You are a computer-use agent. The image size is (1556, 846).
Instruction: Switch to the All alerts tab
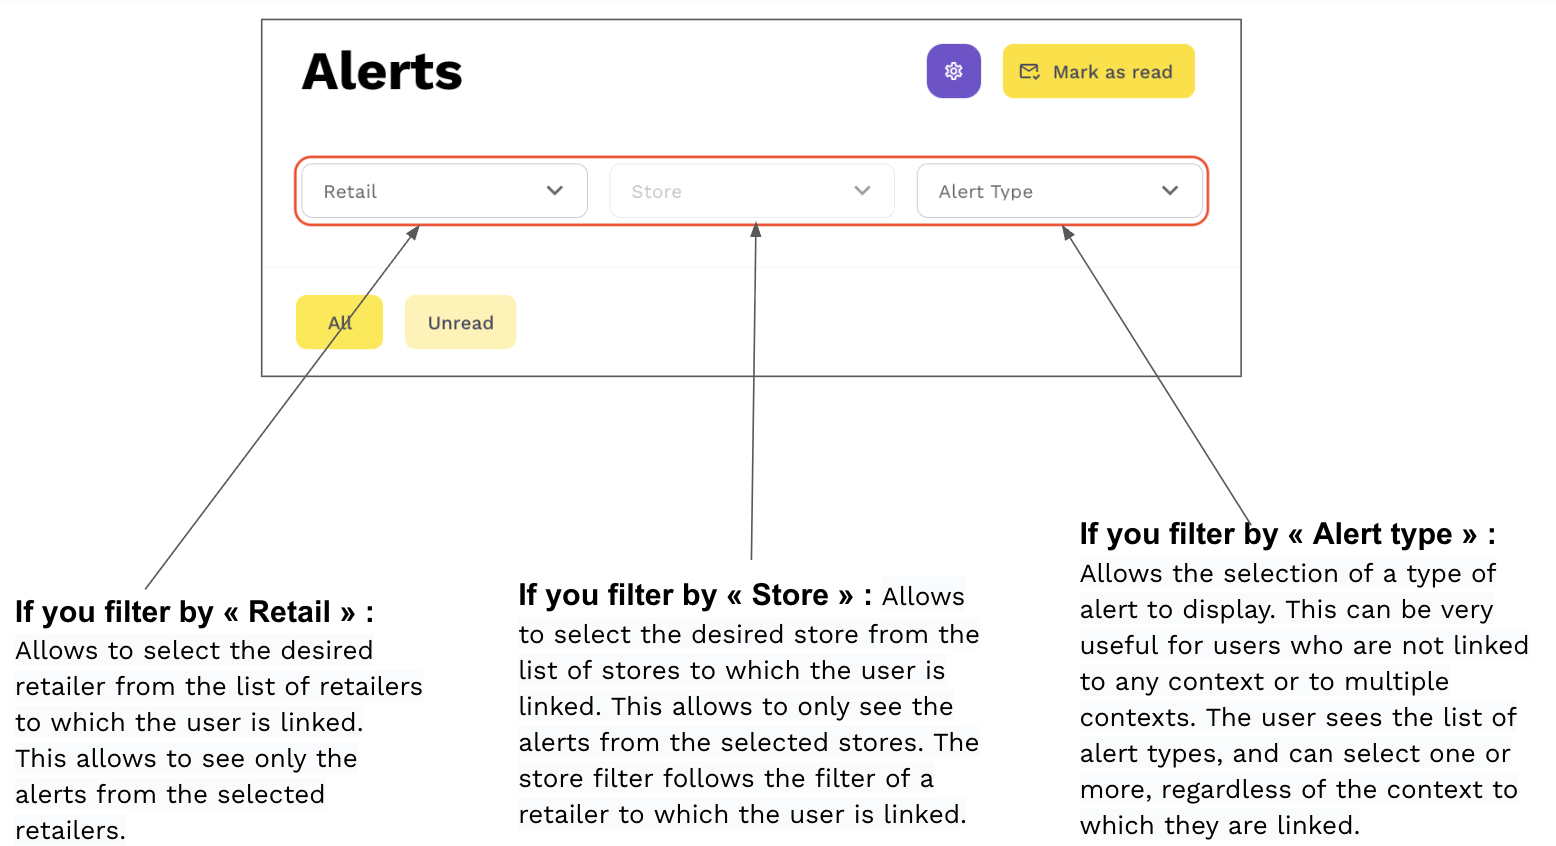coord(339,322)
